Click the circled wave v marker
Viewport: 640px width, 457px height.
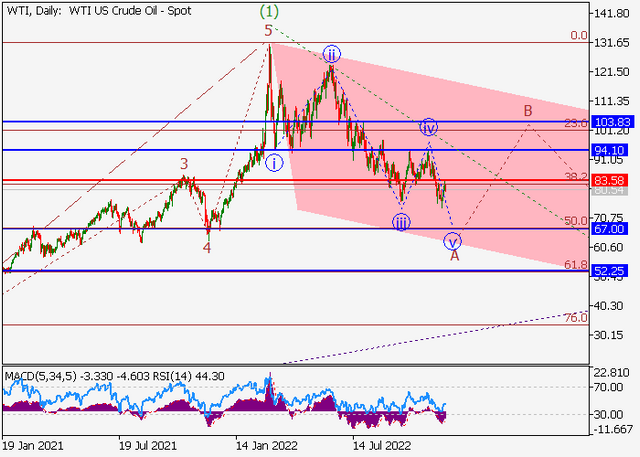click(x=452, y=242)
